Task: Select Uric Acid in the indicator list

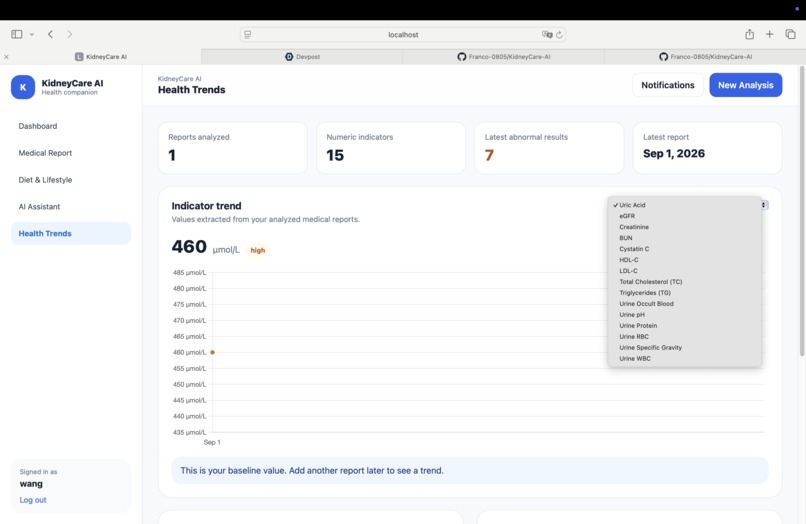Action: click(684, 205)
